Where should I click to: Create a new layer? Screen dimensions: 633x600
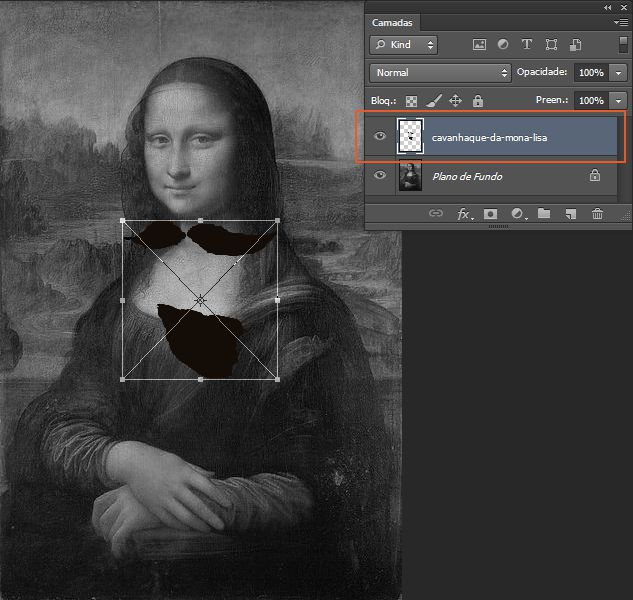[571, 214]
